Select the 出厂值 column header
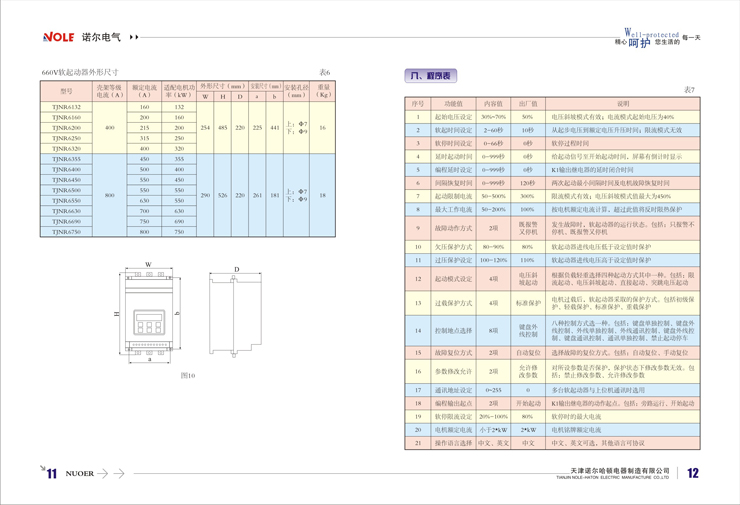The height and width of the screenshot is (505, 740). coord(528,103)
